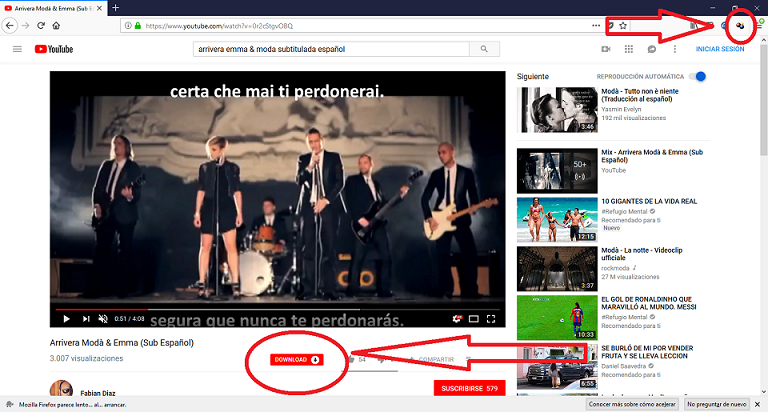The width and height of the screenshot is (768, 412).
Task: Click the SUSCRIBIRSE 579 button
Action: coord(469,388)
